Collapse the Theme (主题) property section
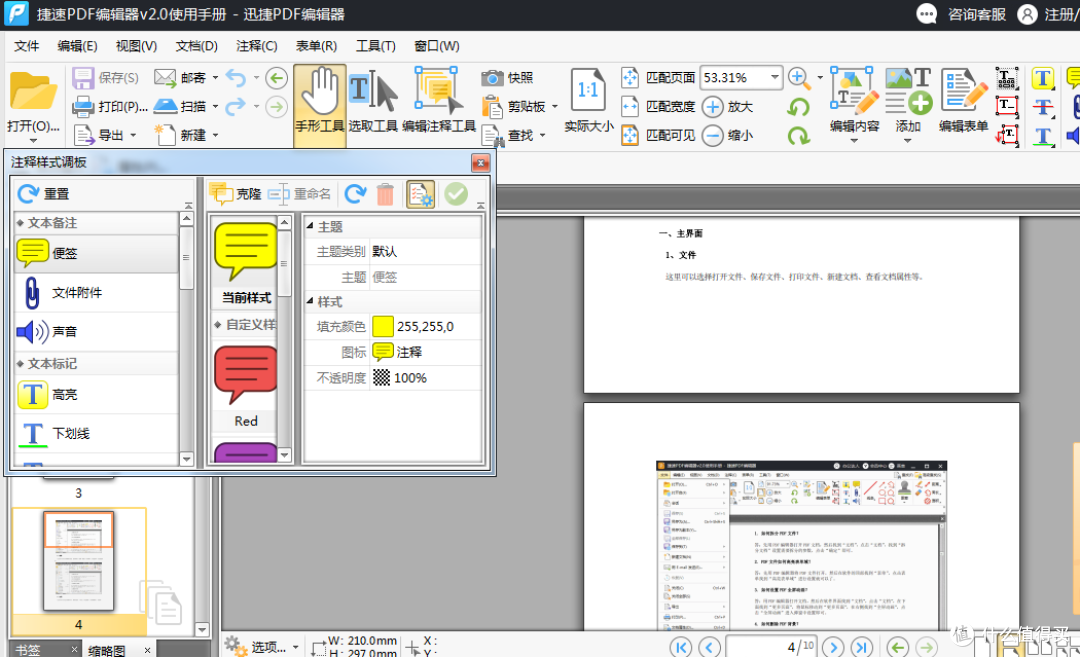This screenshot has width=1080, height=657. (310, 226)
